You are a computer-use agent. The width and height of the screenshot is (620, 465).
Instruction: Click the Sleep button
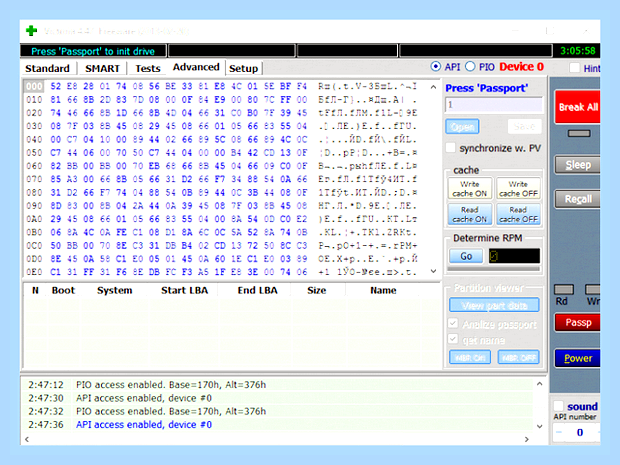tap(578, 165)
